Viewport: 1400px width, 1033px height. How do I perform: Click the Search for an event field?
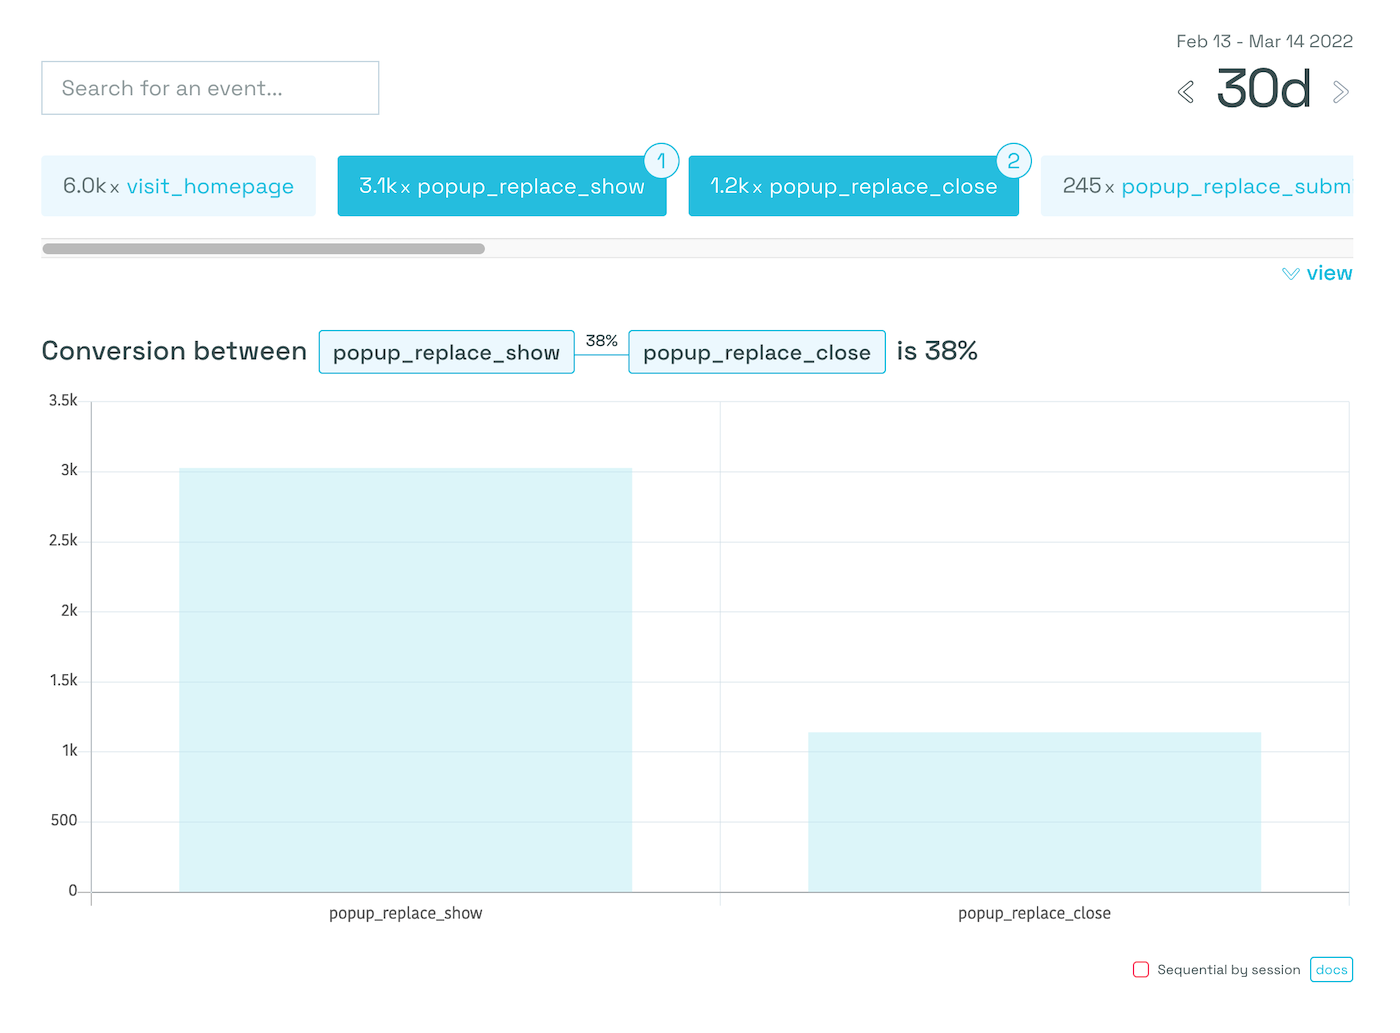210,88
